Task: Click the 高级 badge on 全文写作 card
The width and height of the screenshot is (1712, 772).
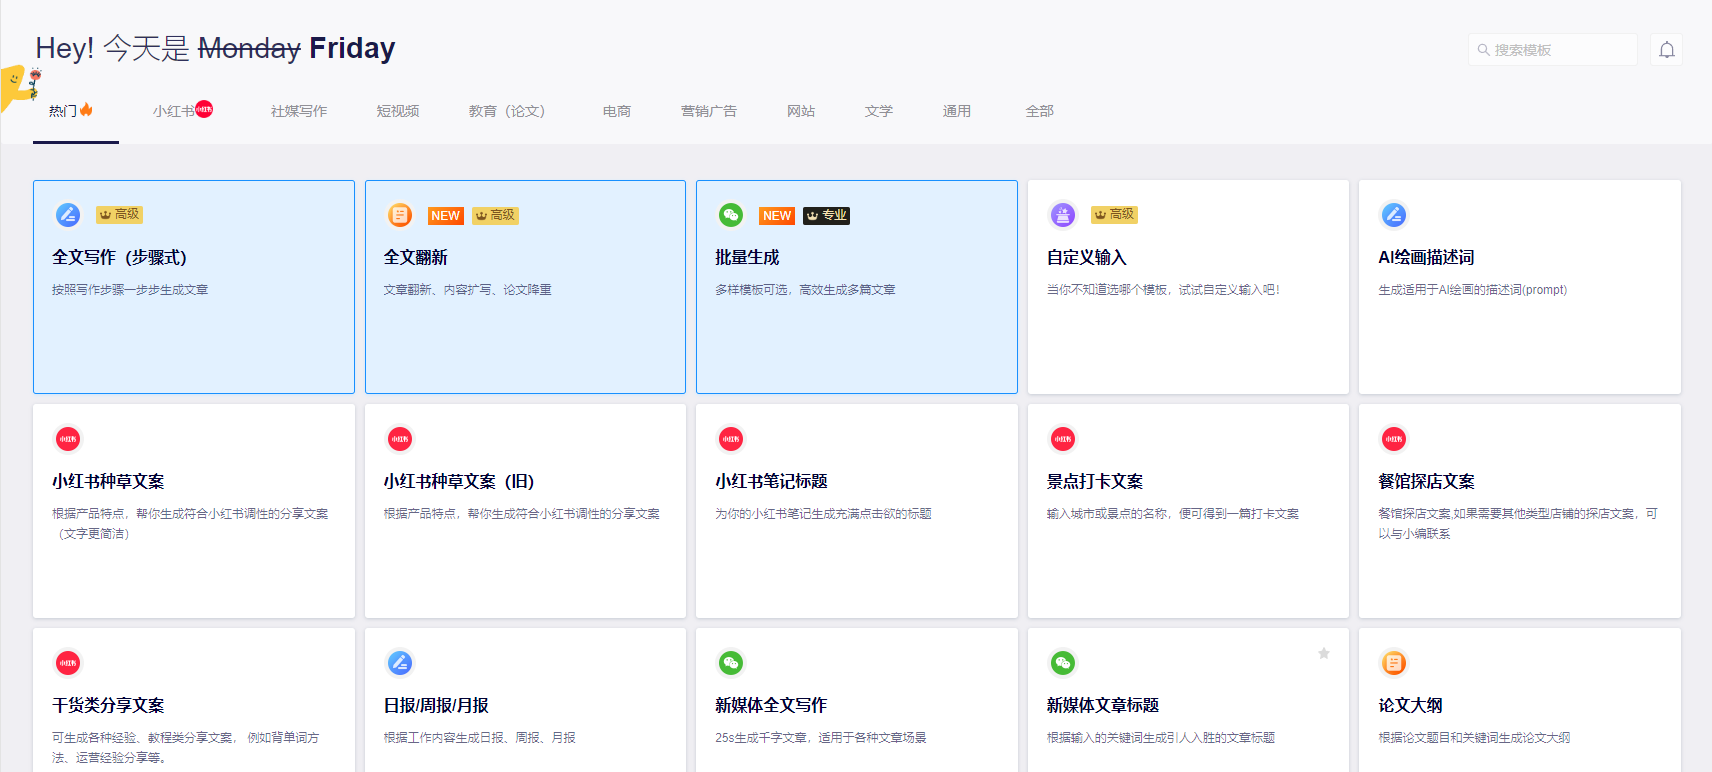Action: 120,214
